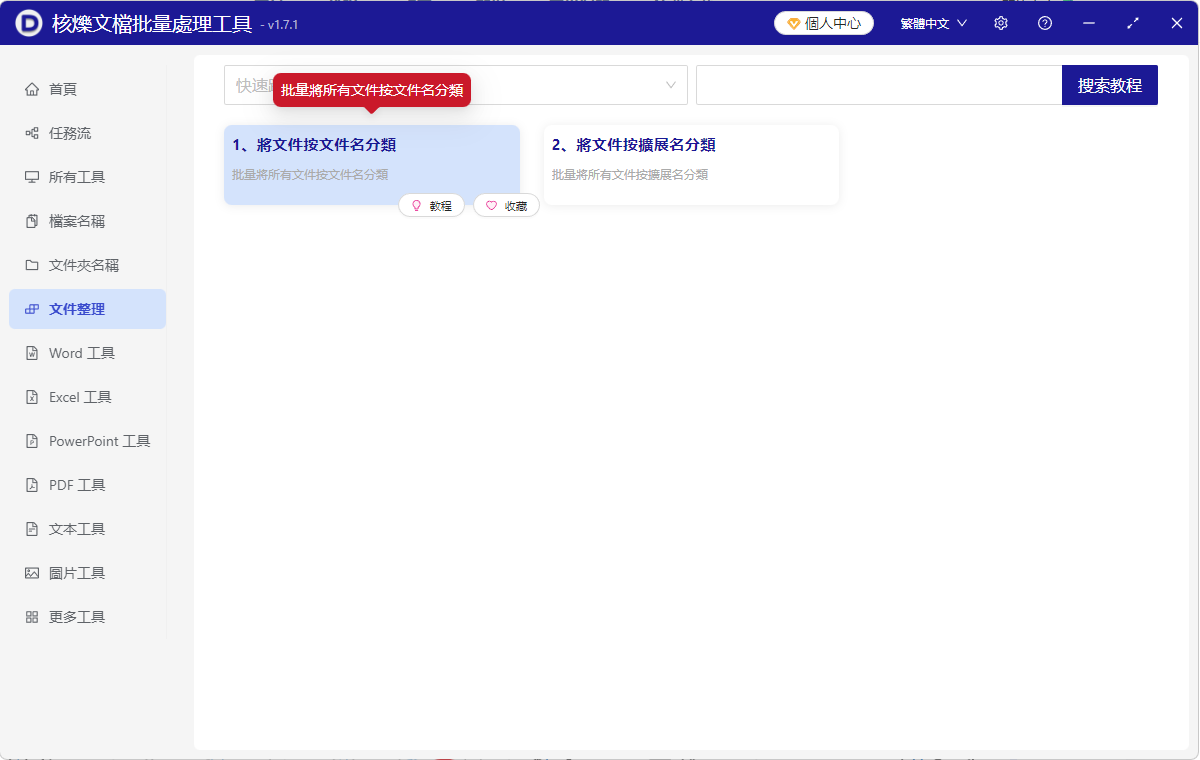Click description text 批量將所有文件按擴展名分類
This screenshot has width=1200, height=760.
point(630,174)
